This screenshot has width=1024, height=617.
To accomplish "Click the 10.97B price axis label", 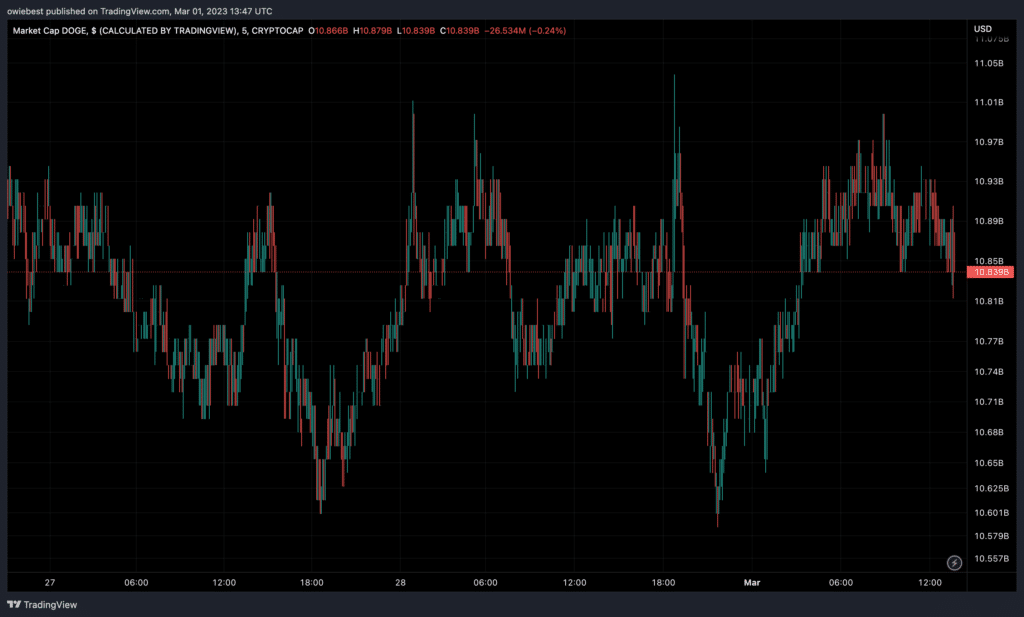I will click(989, 142).
